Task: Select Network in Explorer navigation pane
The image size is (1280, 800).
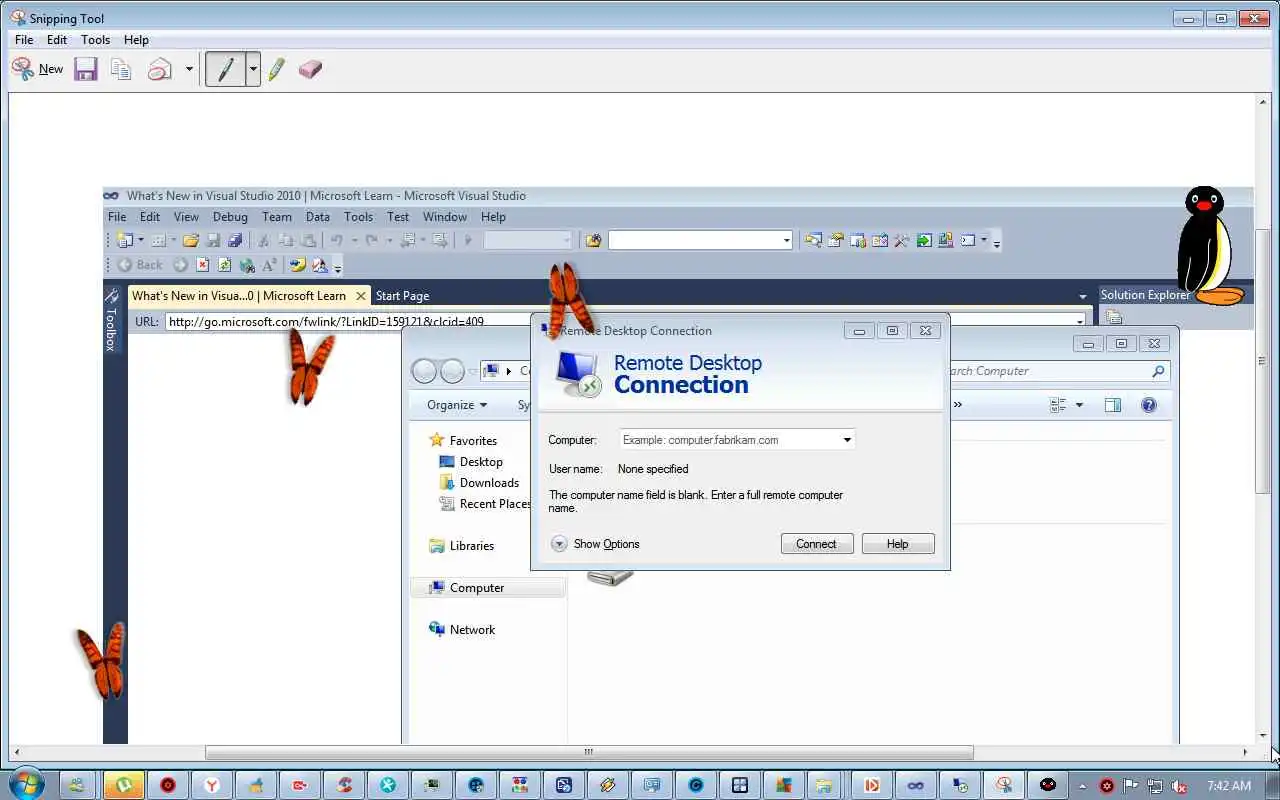Action: (462, 630)
